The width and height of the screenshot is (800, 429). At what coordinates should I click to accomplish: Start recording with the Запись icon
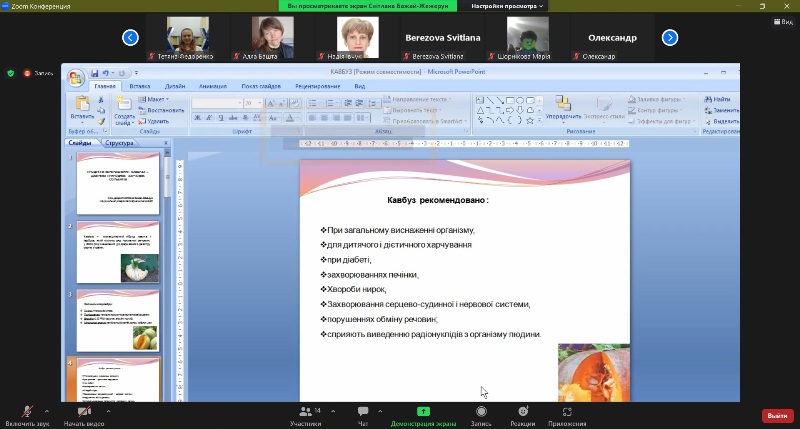(x=482, y=412)
